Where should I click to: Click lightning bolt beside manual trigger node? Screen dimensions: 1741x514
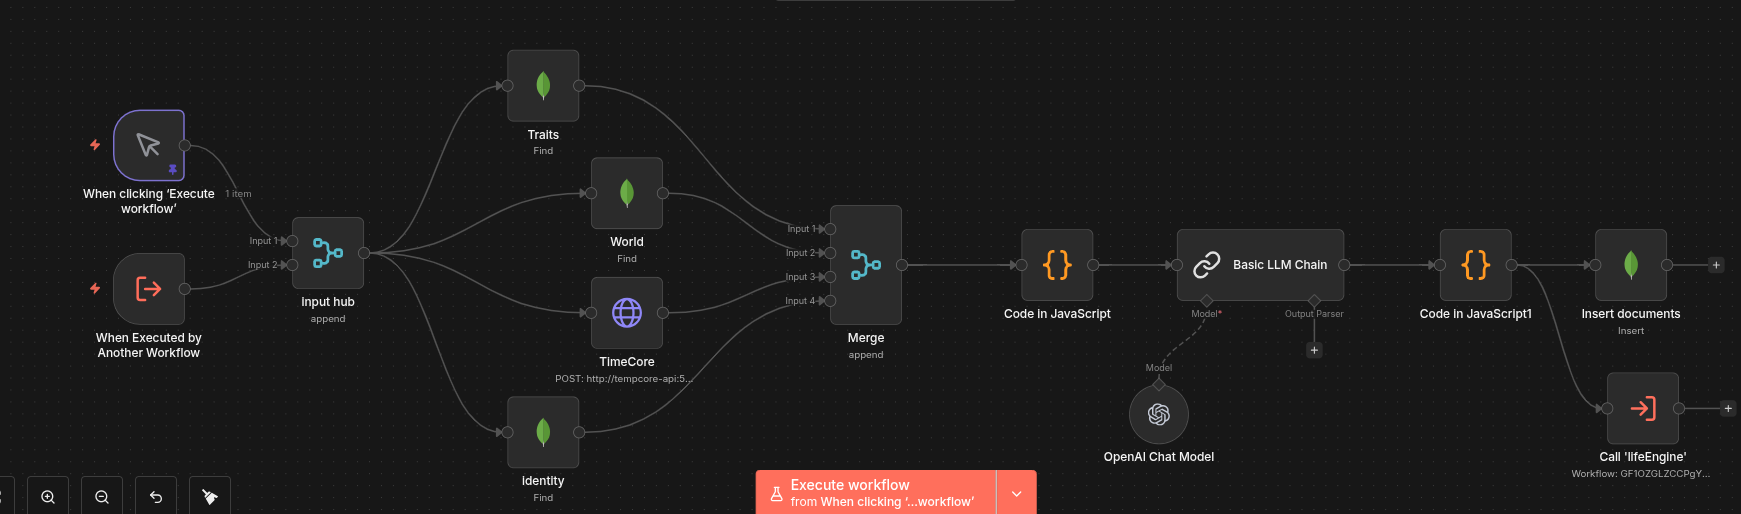tap(95, 145)
